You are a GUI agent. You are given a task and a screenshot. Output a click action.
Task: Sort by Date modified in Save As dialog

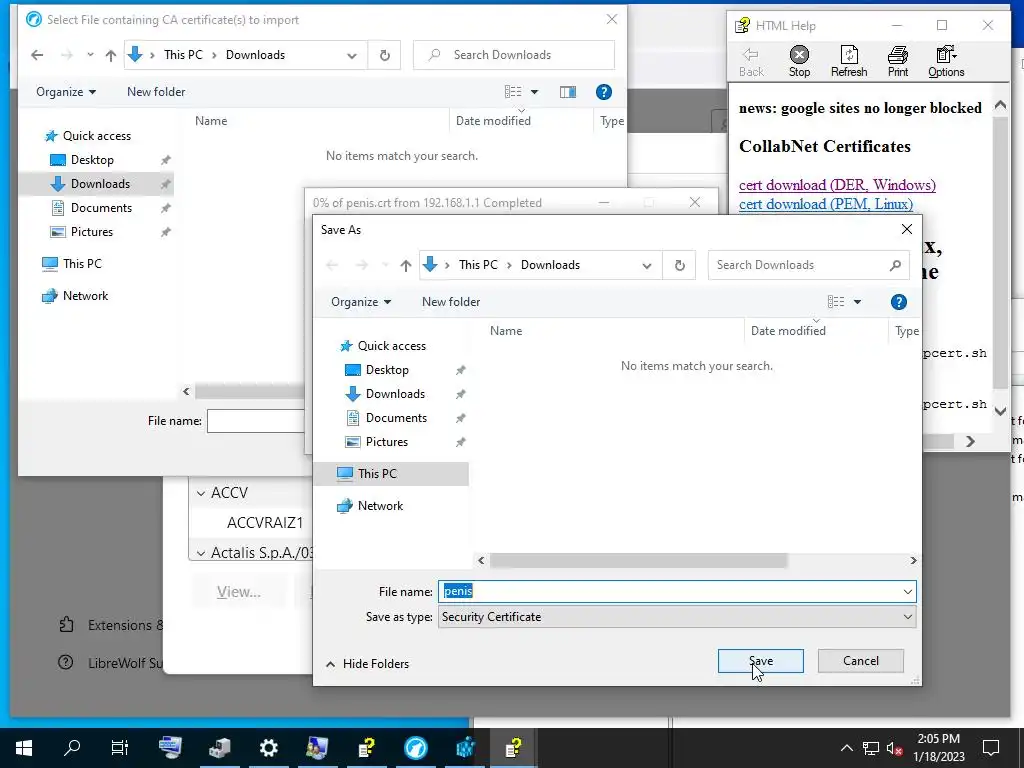[788, 331]
